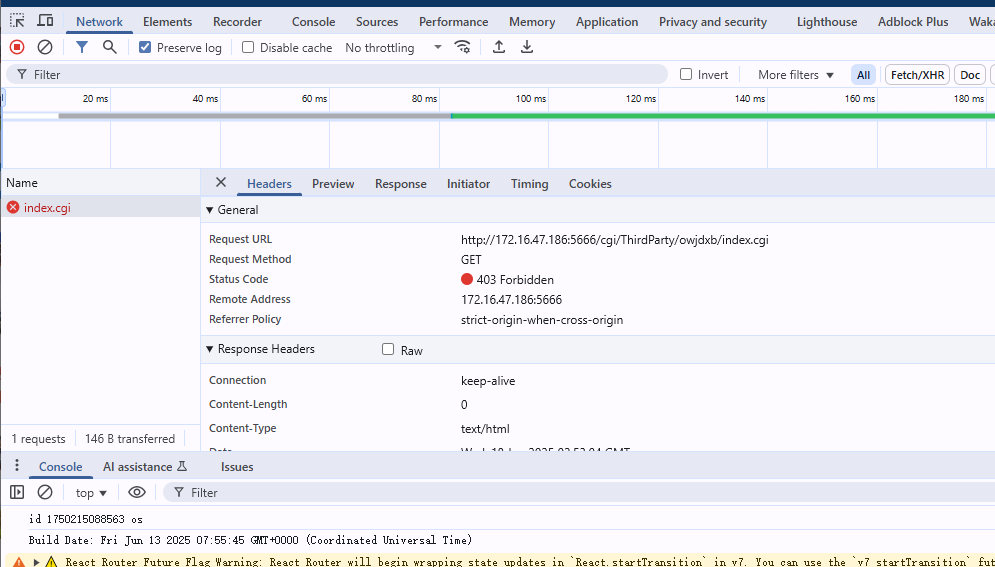Activate the inspect element picker icon
995x567 pixels.
click(x=17, y=21)
